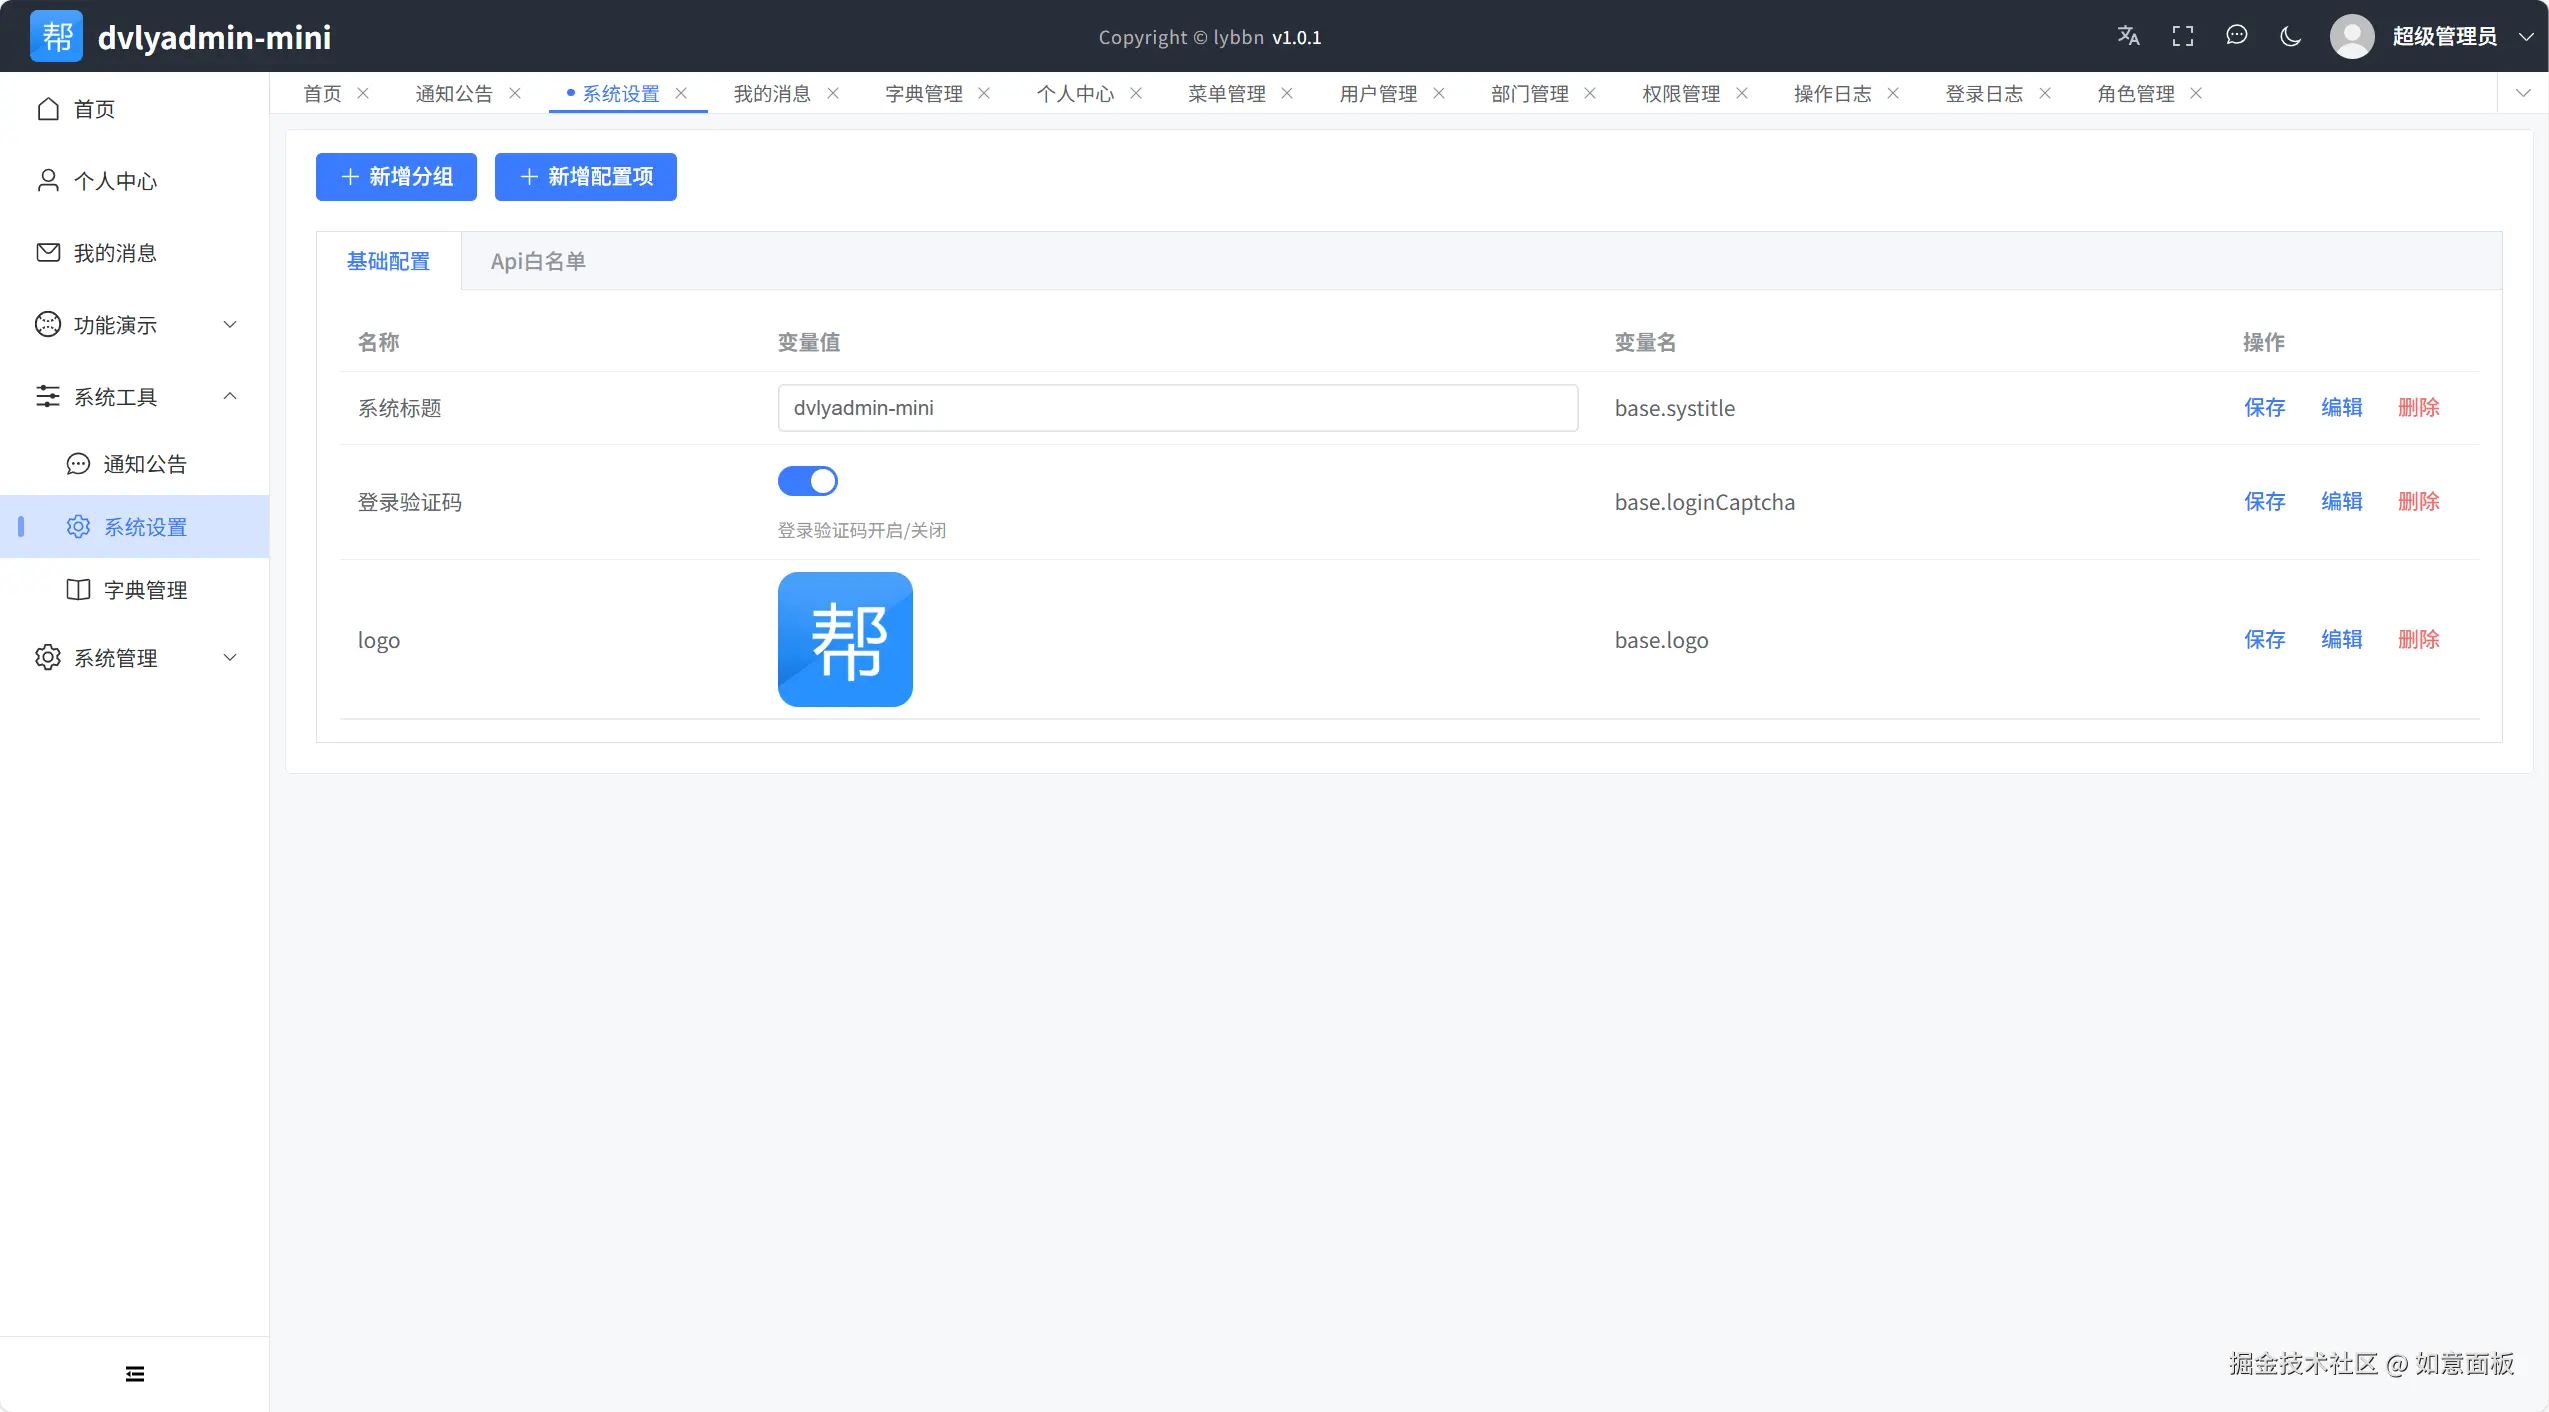Click the language translation icon

pos(2128,36)
